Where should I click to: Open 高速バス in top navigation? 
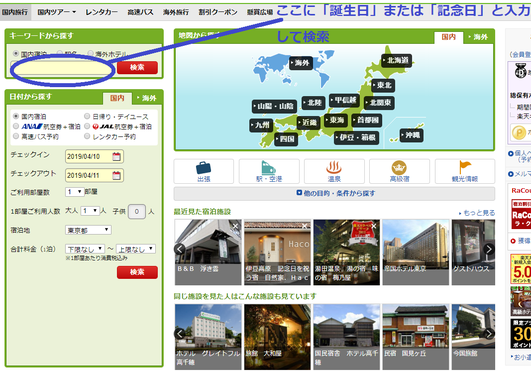[140, 12]
